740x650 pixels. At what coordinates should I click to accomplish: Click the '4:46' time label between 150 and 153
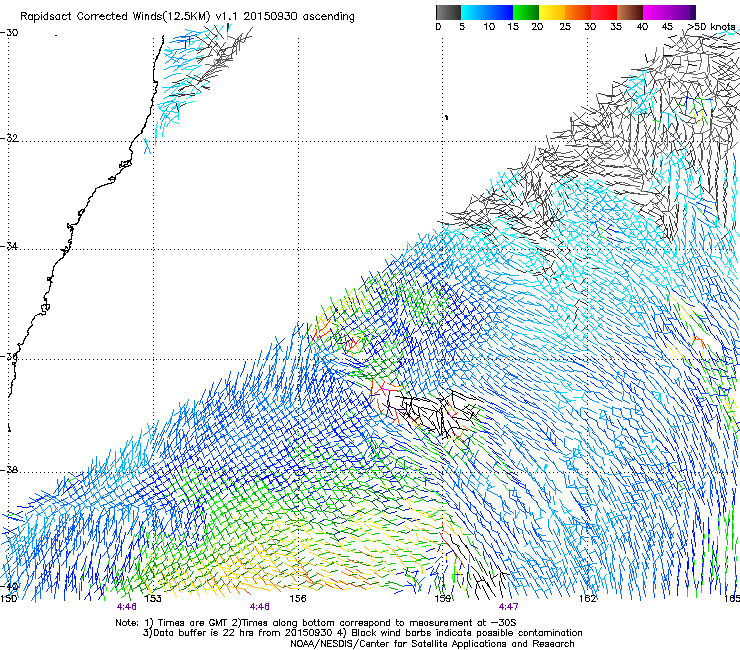127,607
